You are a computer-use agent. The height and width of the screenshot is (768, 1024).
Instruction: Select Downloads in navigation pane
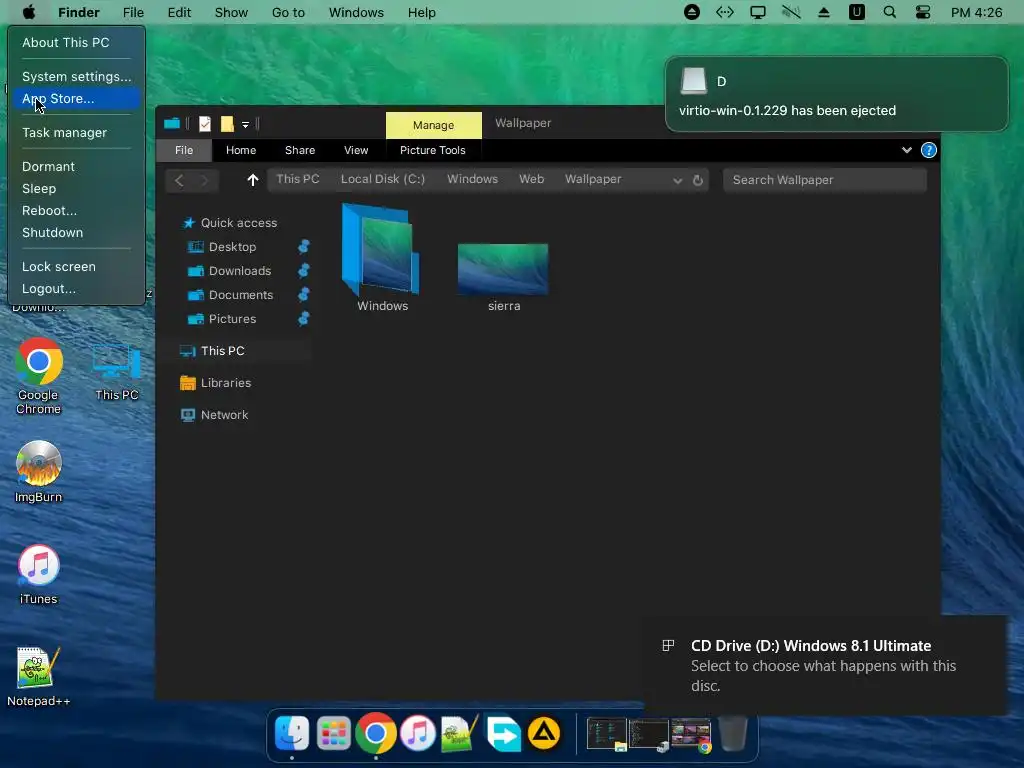click(x=240, y=271)
